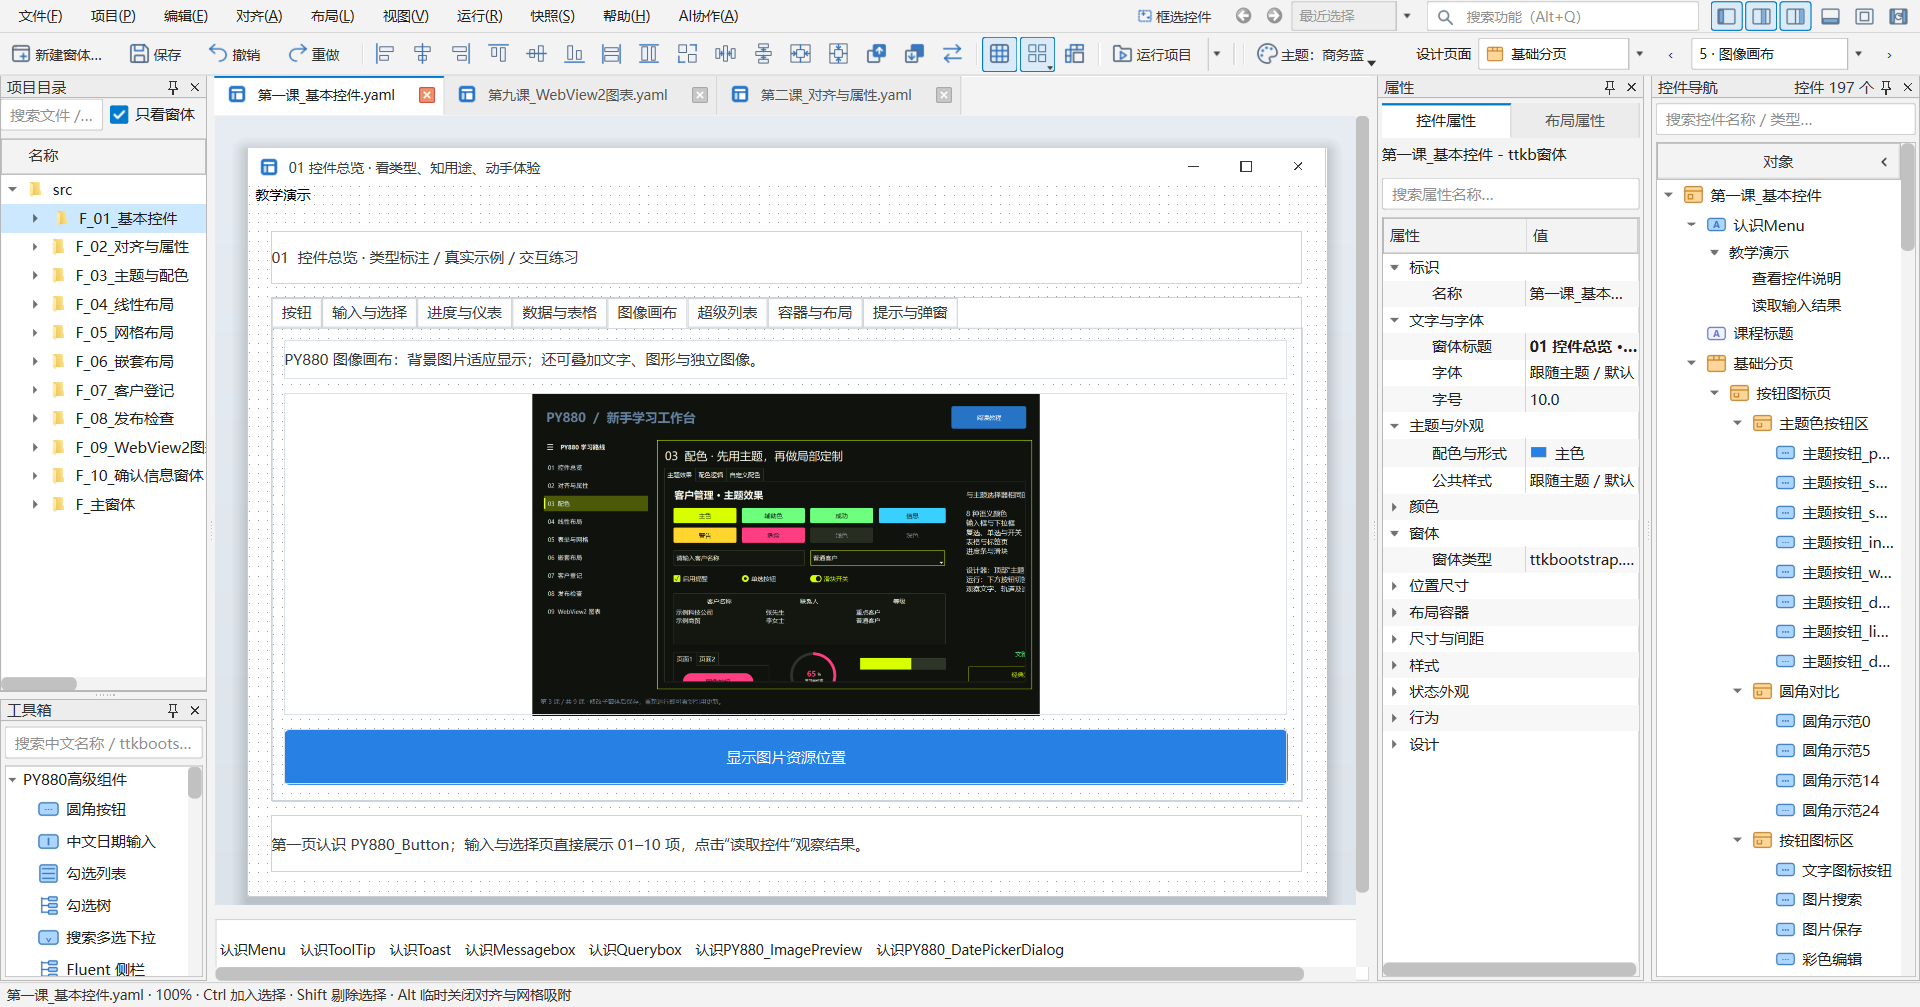Image resolution: width=1920 pixels, height=1007 pixels.
Task: Toggle the left sidebar panel layout button
Action: point(1727,16)
